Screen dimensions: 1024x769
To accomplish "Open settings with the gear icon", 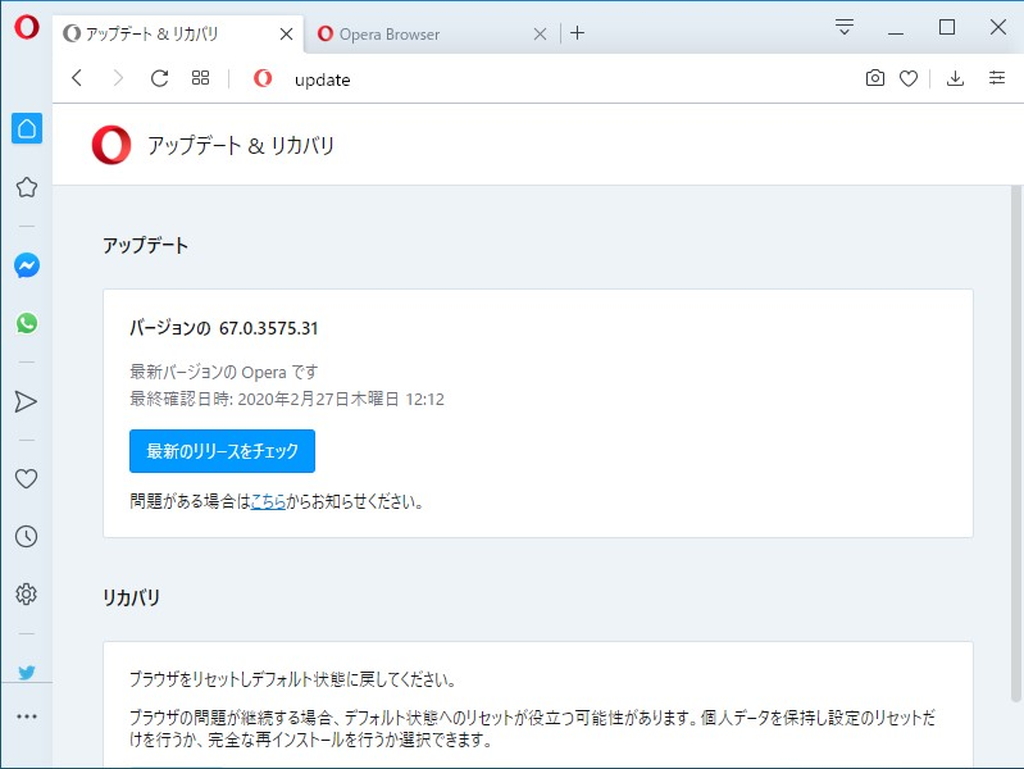I will click(26, 594).
